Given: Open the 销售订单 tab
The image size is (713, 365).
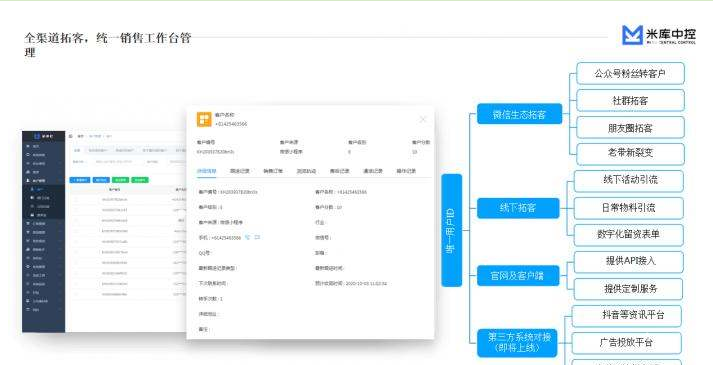Looking at the screenshot, I should 273,171.
